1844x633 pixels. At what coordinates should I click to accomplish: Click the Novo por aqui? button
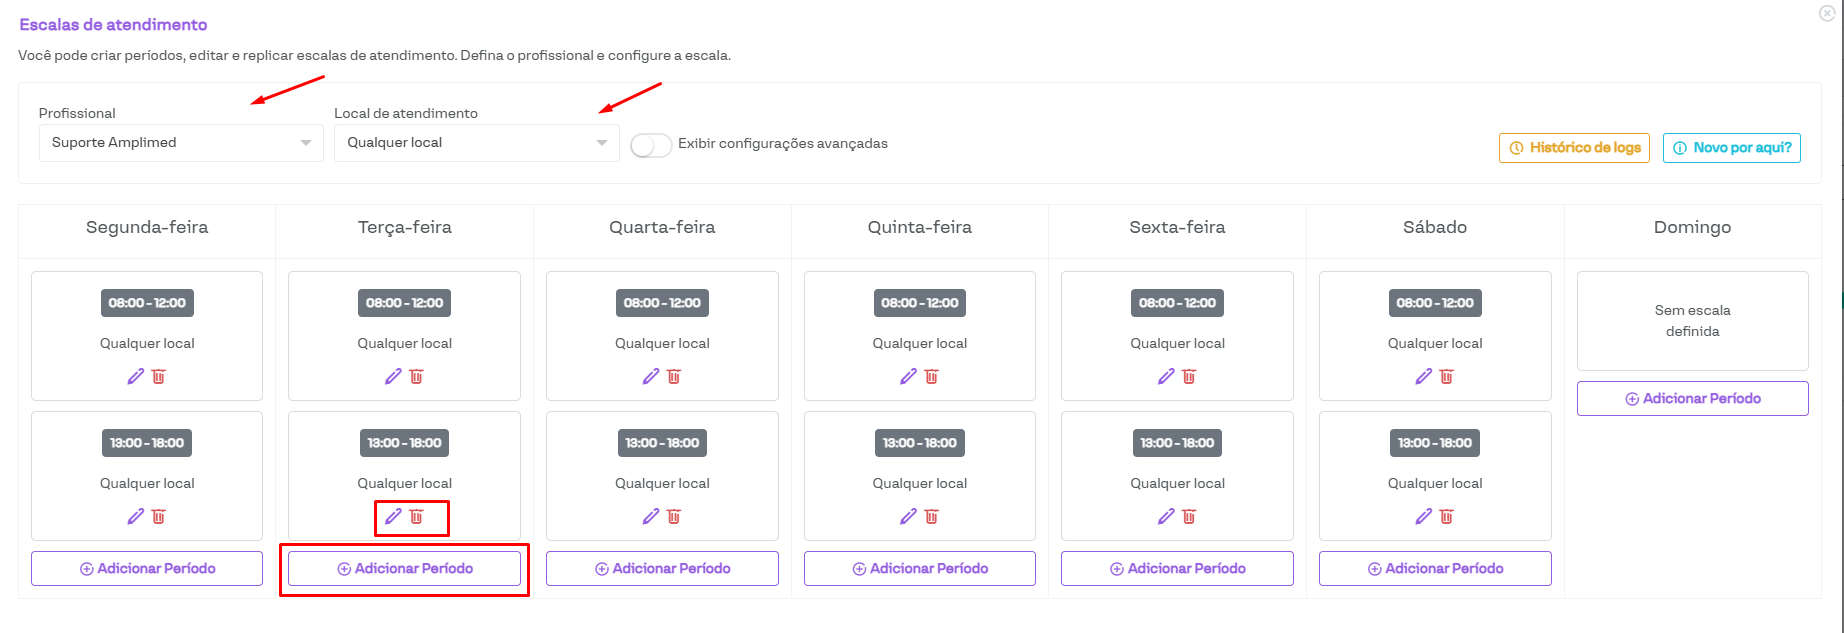1731,148
